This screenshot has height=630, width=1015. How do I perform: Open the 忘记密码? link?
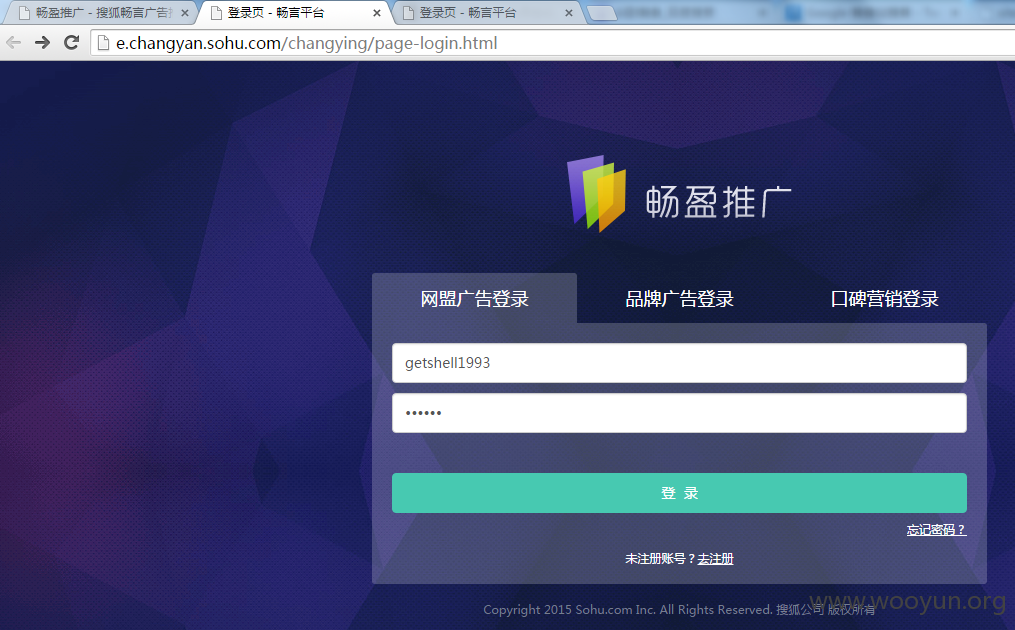pos(936,530)
